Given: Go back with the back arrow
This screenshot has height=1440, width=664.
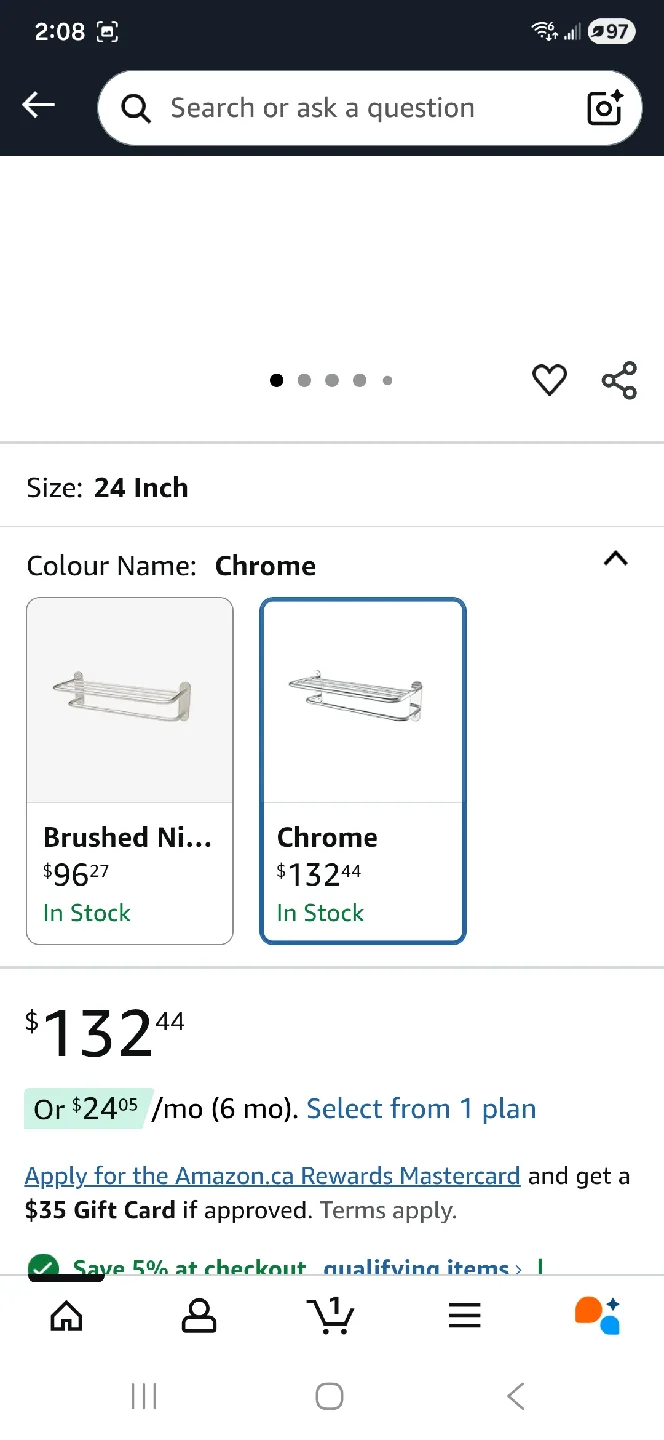Looking at the screenshot, I should [38, 104].
